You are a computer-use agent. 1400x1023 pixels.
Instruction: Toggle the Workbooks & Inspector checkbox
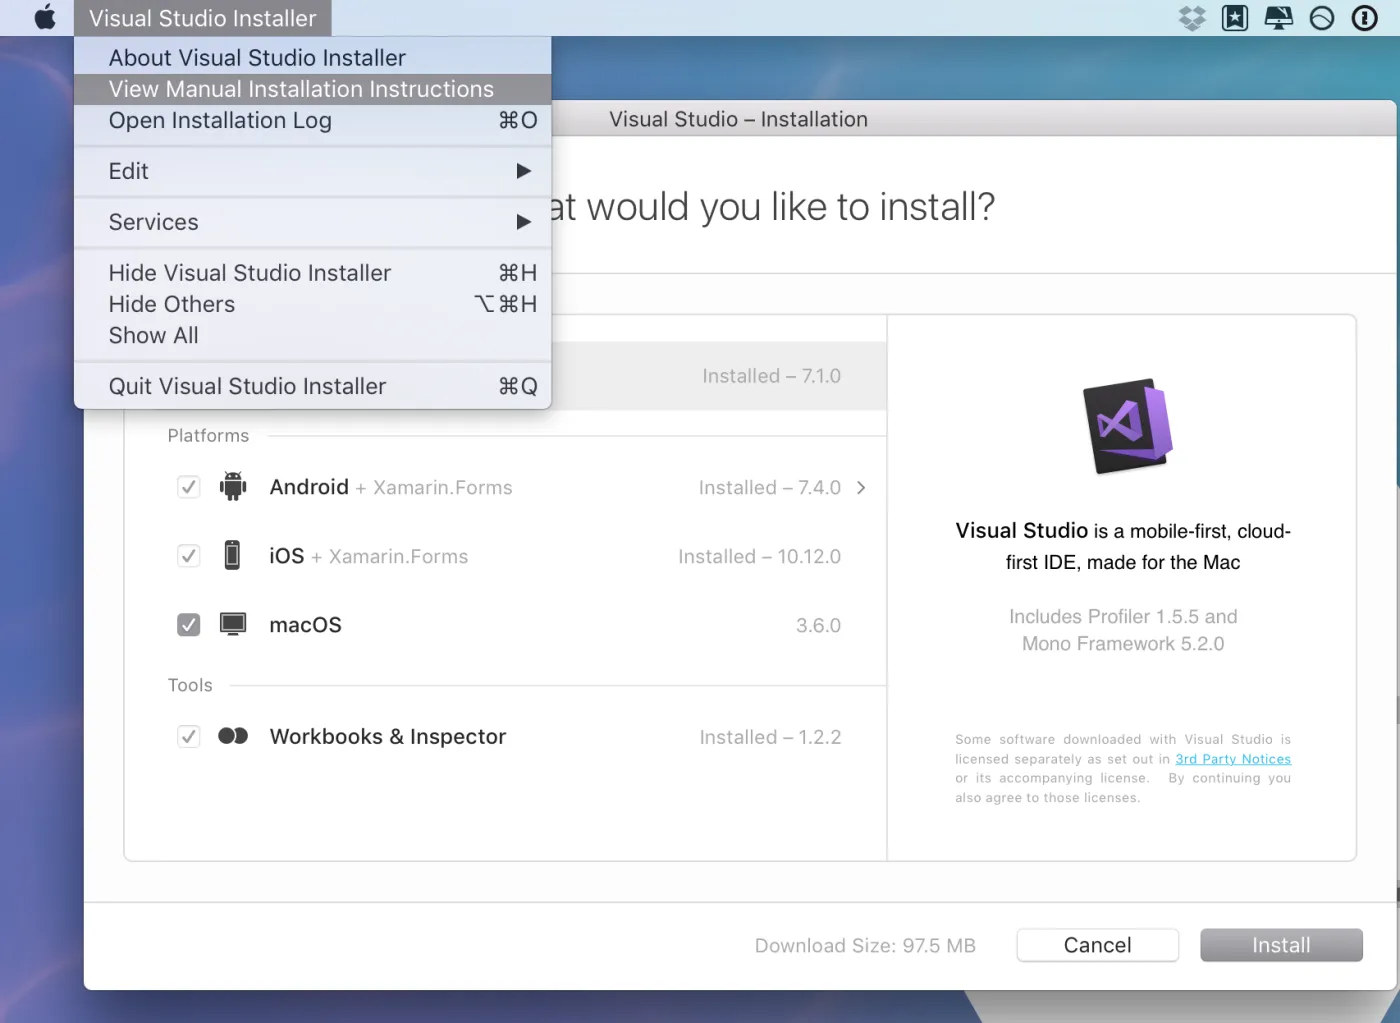click(188, 737)
